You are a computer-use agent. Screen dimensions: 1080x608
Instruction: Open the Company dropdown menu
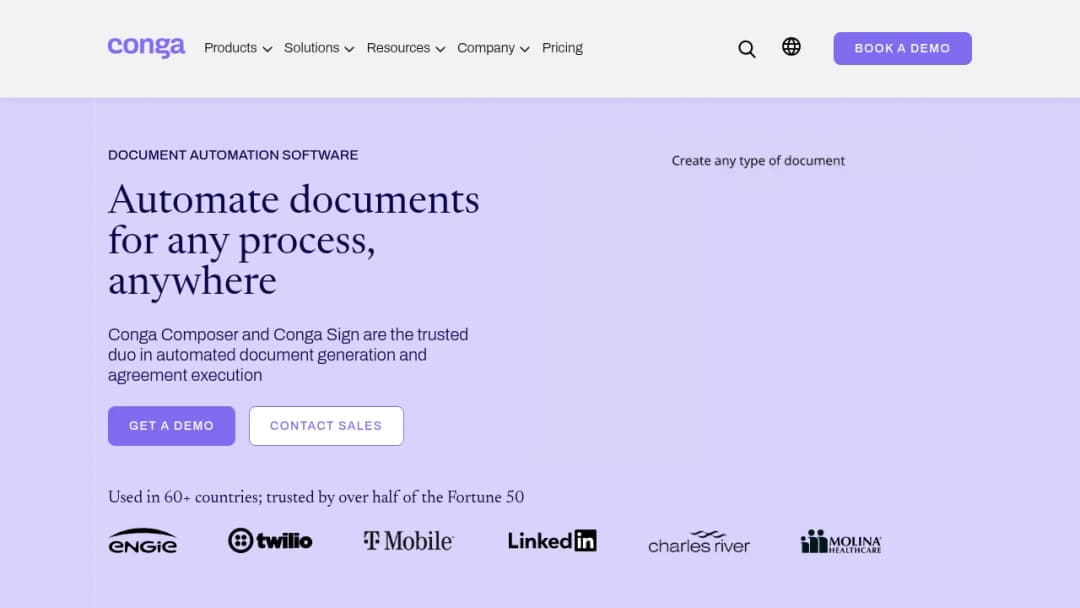tap(493, 48)
